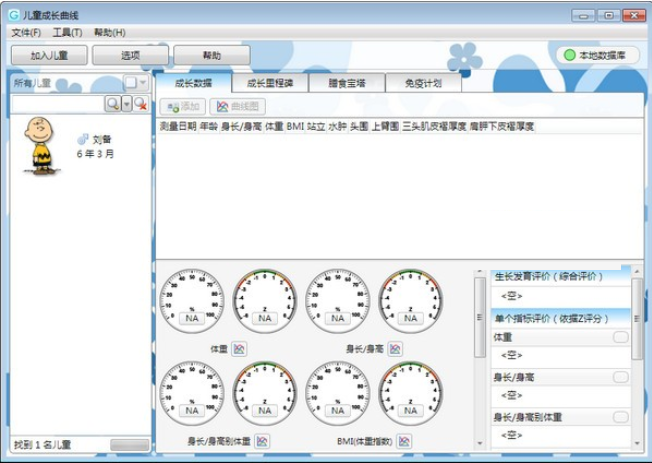This screenshot has height=463, width=652.
Task: Click the 选项 button
Action: click(130, 55)
